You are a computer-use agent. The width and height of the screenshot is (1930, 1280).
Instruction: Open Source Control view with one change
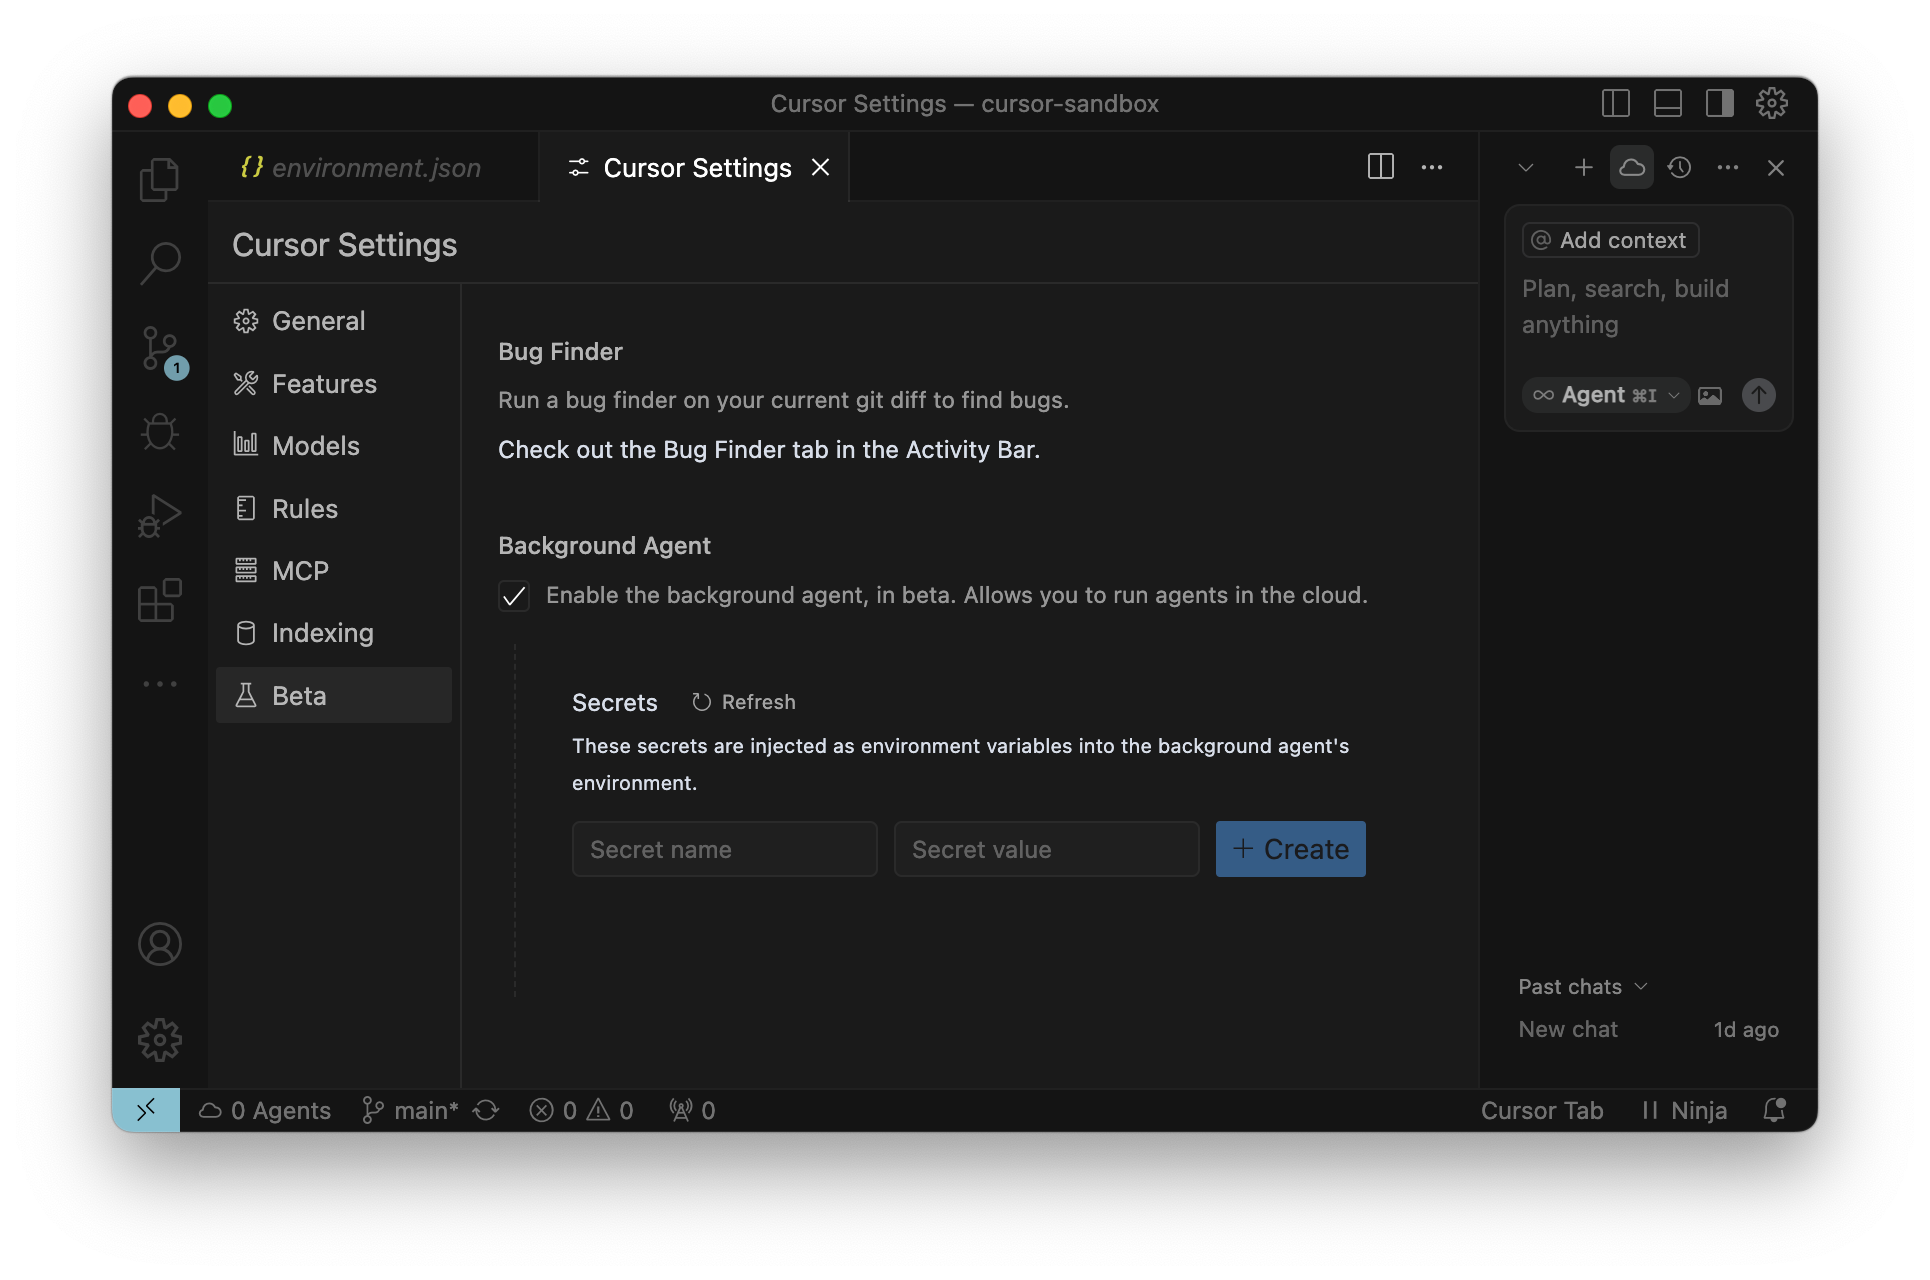click(x=159, y=351)
